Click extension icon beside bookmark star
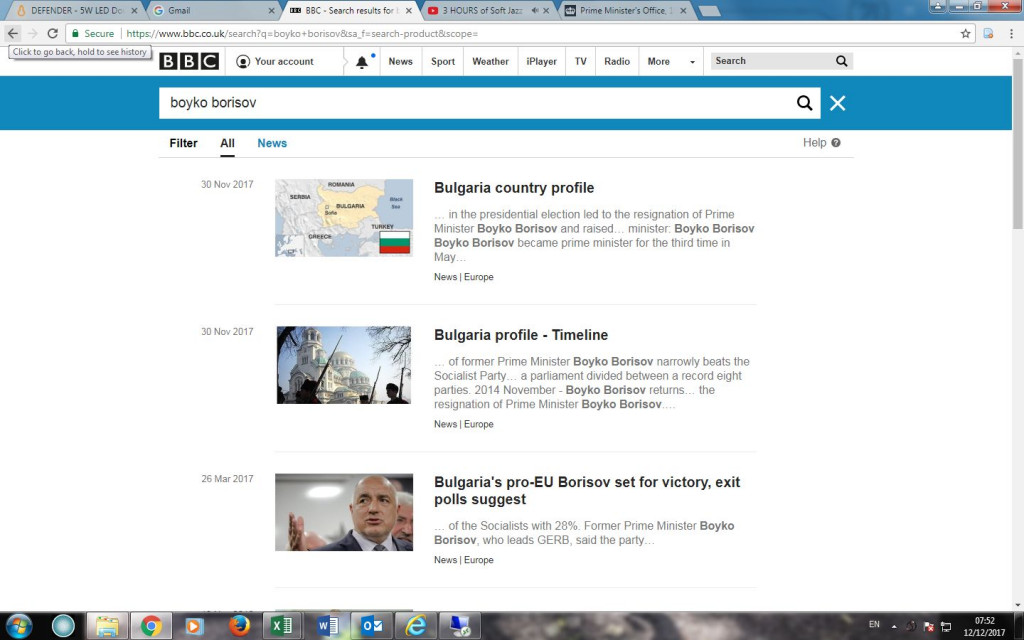Screen dimensions: 1024x640 click(x=988, y=33)
